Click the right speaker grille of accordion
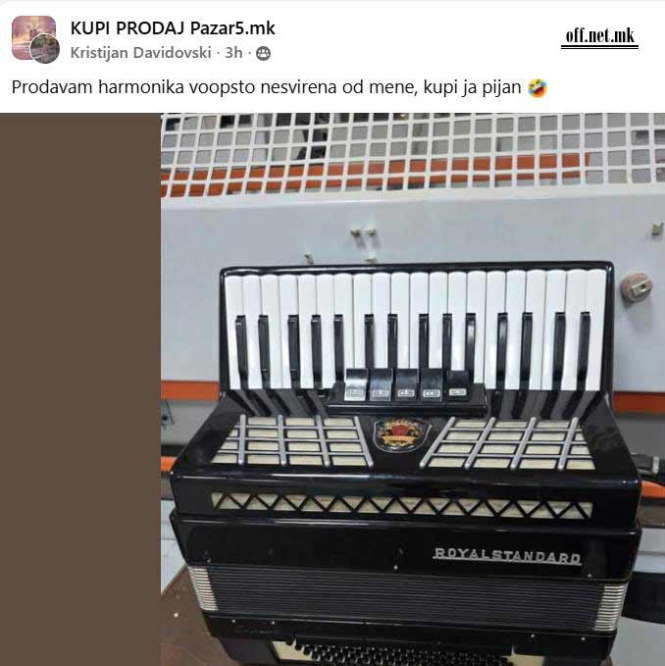This screenshot has height=666, width=665. [508, 443]
